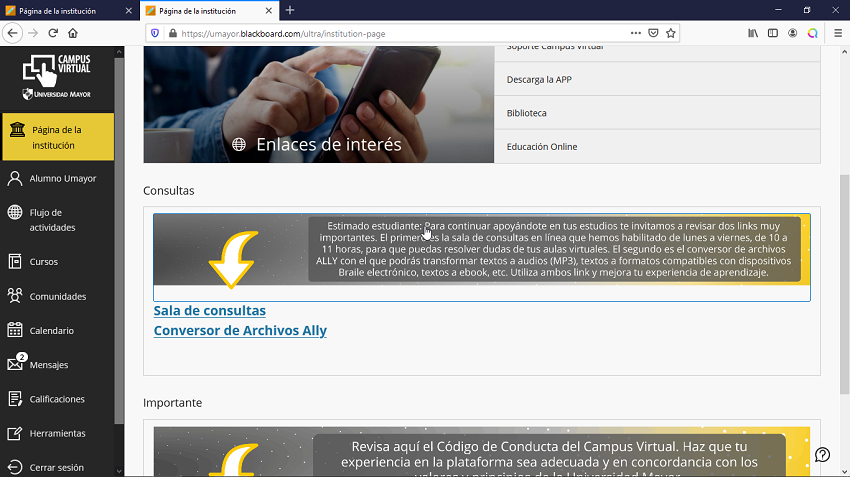
Task: Reload the page with refresh icon
Action: coord(53,33)
